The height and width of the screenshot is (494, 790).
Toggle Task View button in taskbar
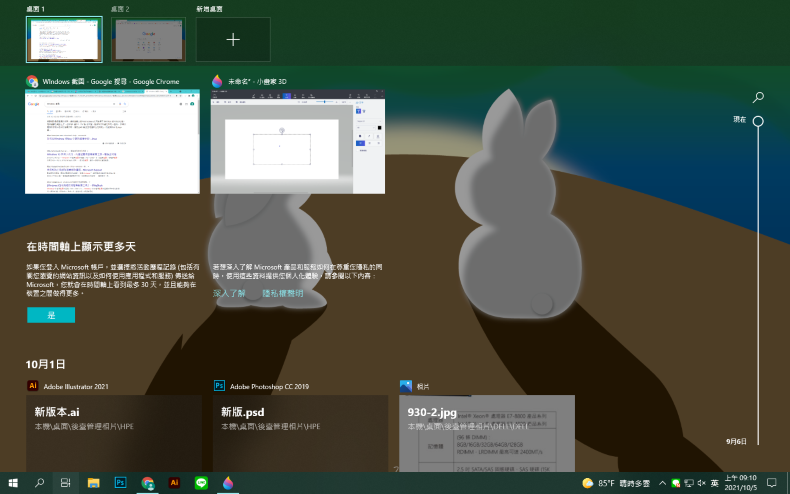(x=65, y=483)
